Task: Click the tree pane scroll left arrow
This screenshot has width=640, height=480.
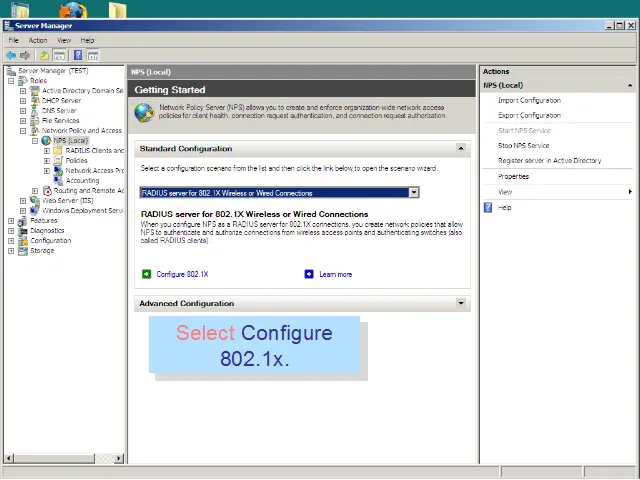Action: pos(9,458)
